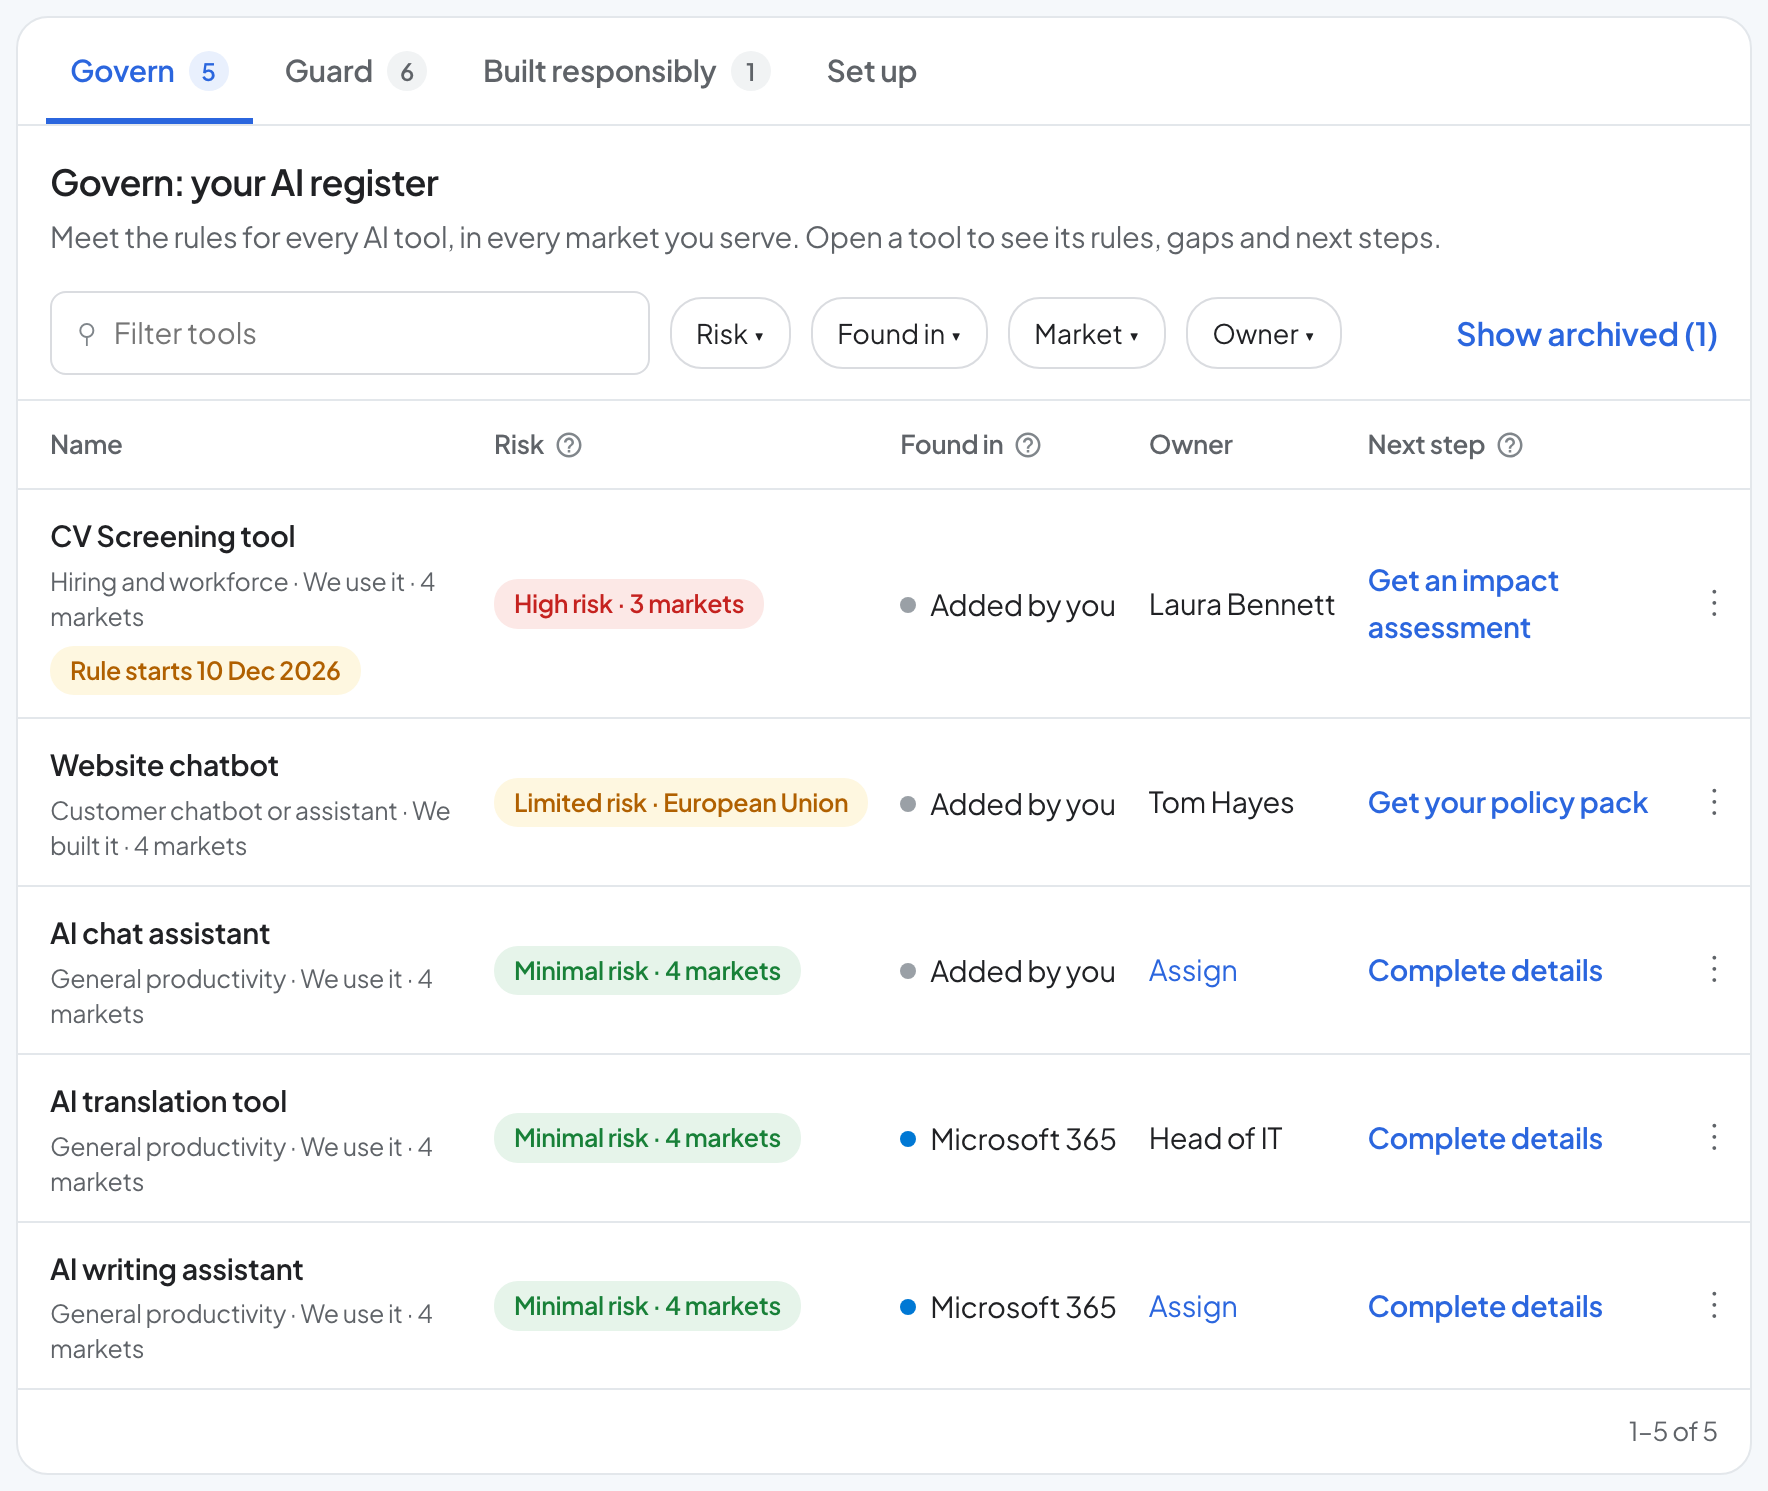
Task: Open the AI chat assistant entry
Action: [x=160, y=934]
